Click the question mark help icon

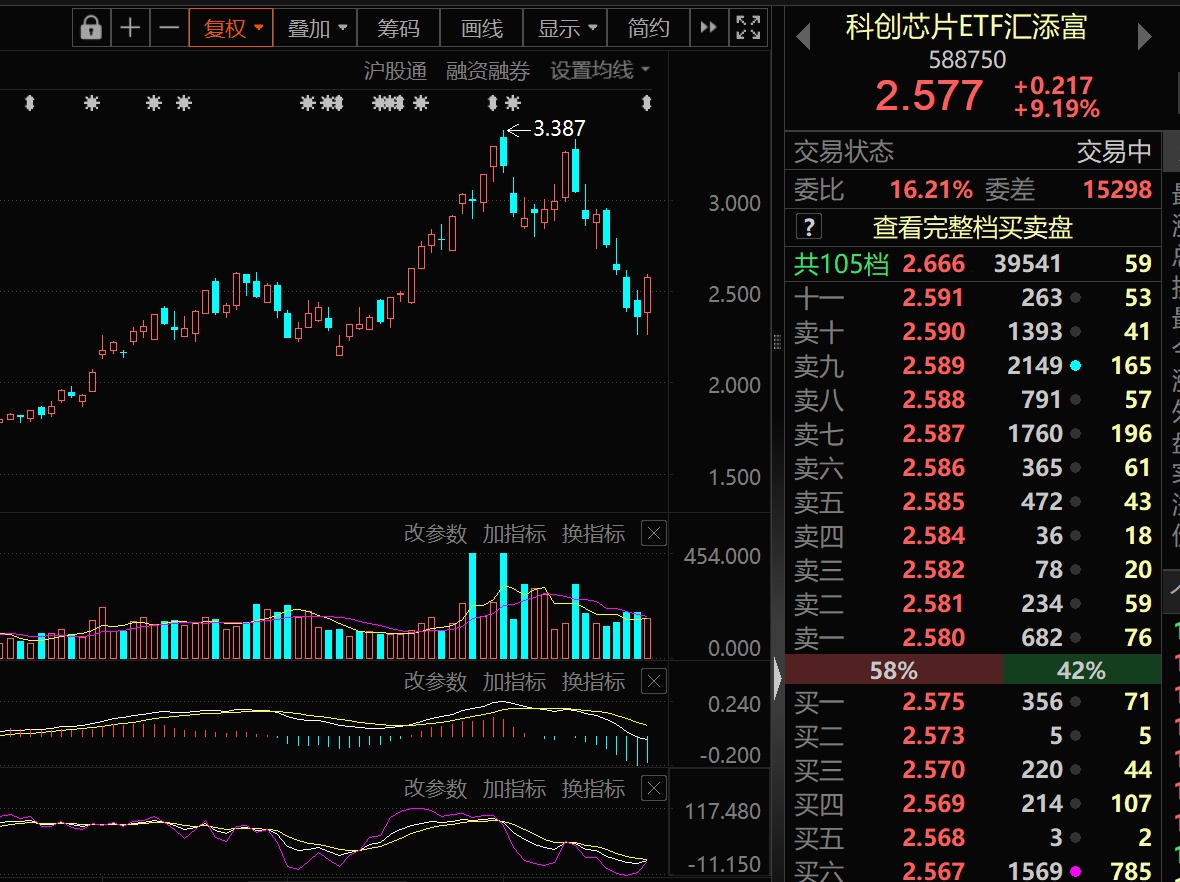click(808, 227)
